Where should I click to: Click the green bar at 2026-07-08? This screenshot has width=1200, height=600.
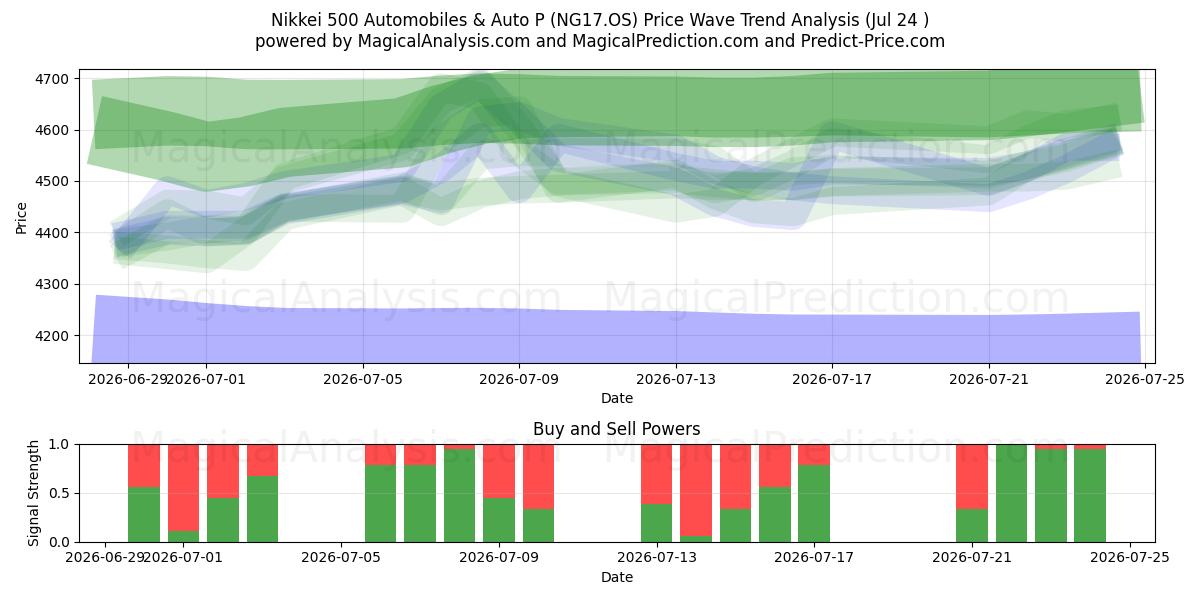(x=459, y=496)
